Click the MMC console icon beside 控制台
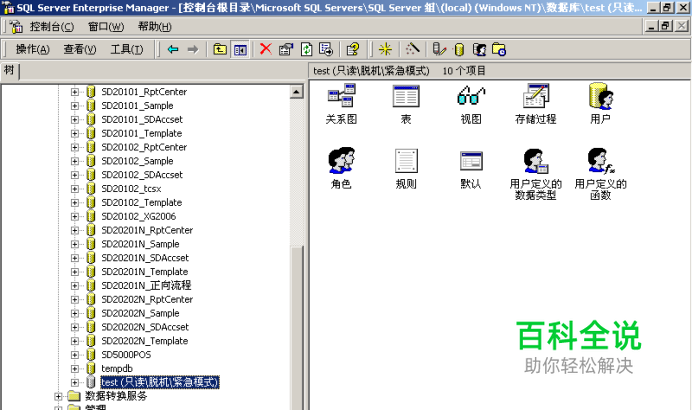The height and width of the screenshot is (410, 692). pyautogui.click(x=16, y=27)
